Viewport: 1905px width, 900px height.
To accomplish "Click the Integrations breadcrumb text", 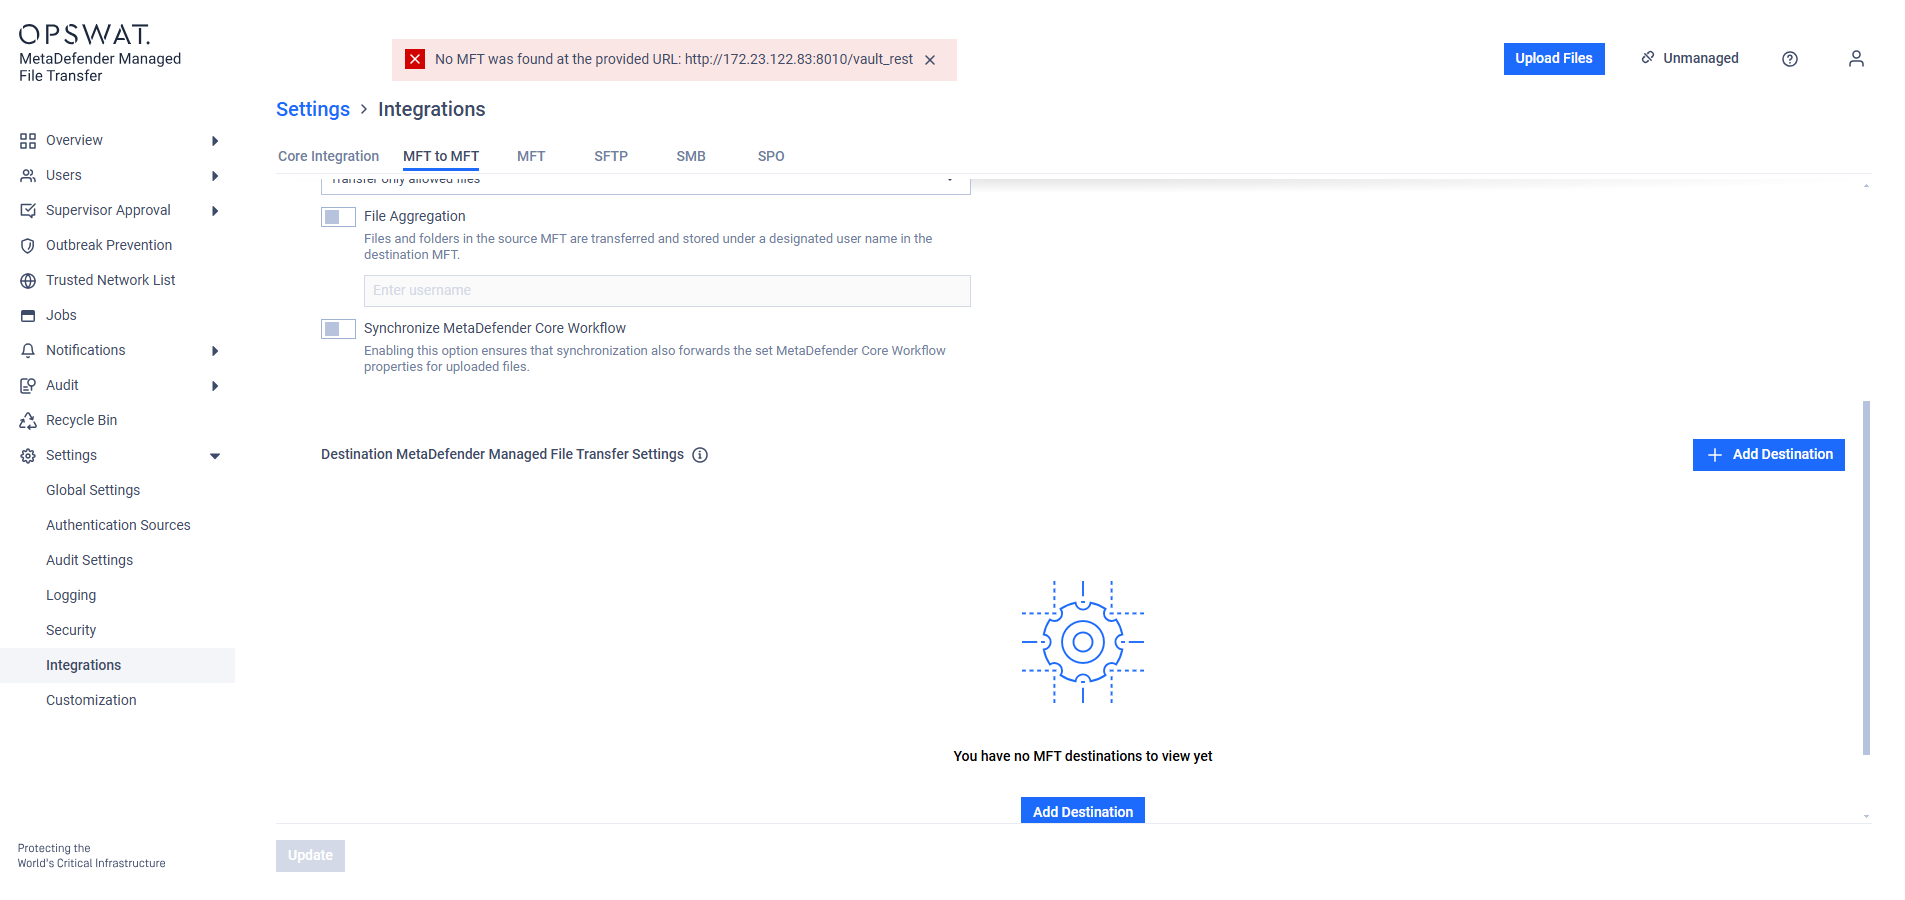I will pyautogui.click(x=431, y=109).
